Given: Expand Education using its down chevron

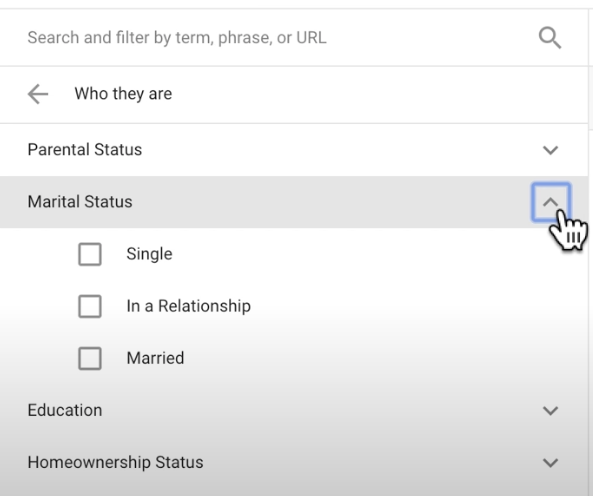Looking at the screenshot, I should tap(550, 411).
